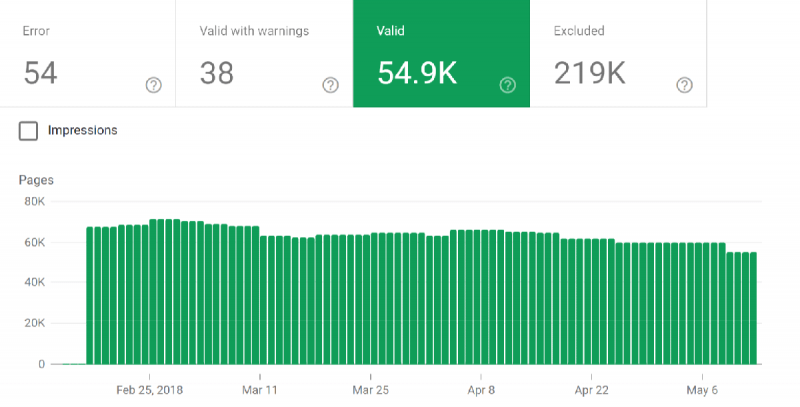
Task: Click the last bar in the chart
Action: click(x=753, y=308)
